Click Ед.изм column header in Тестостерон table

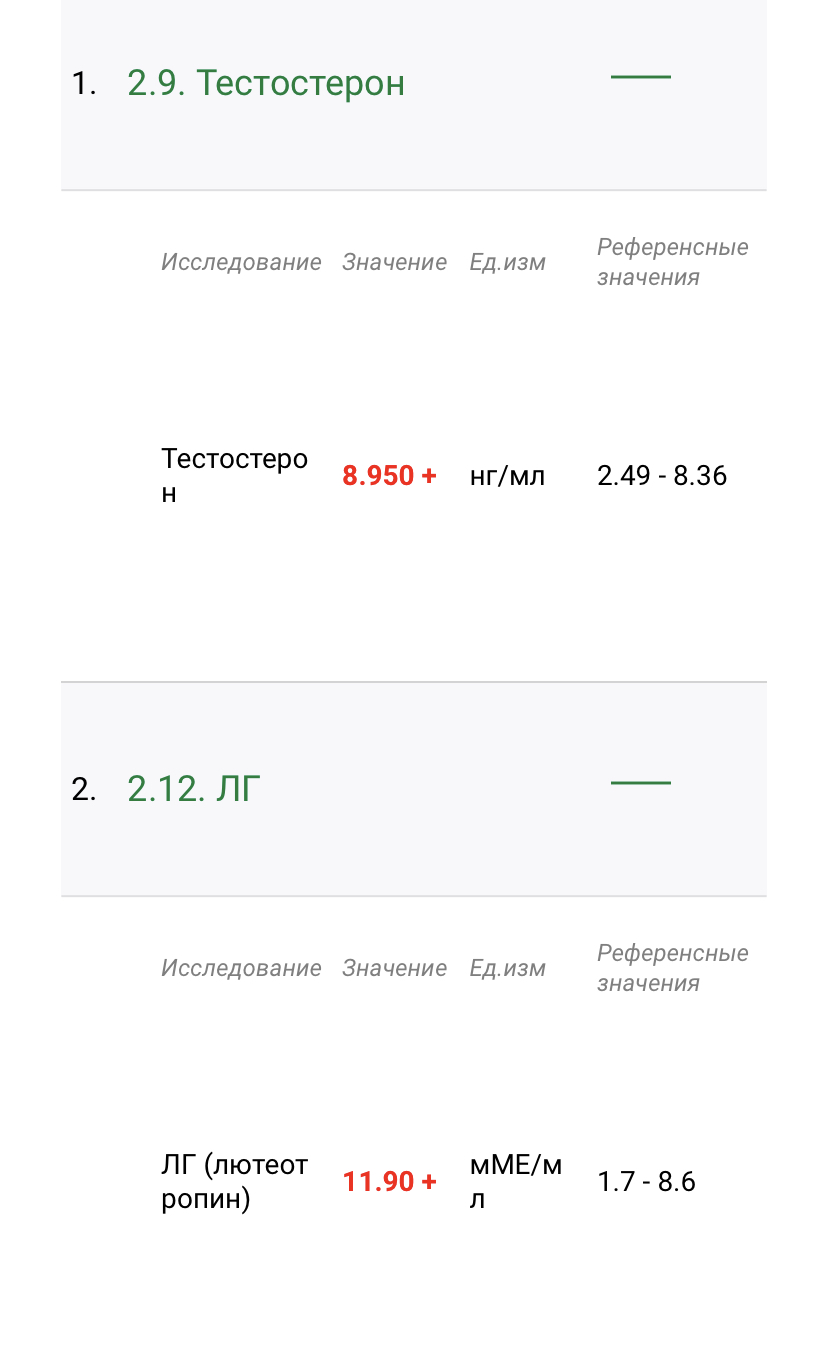(508, 262)
